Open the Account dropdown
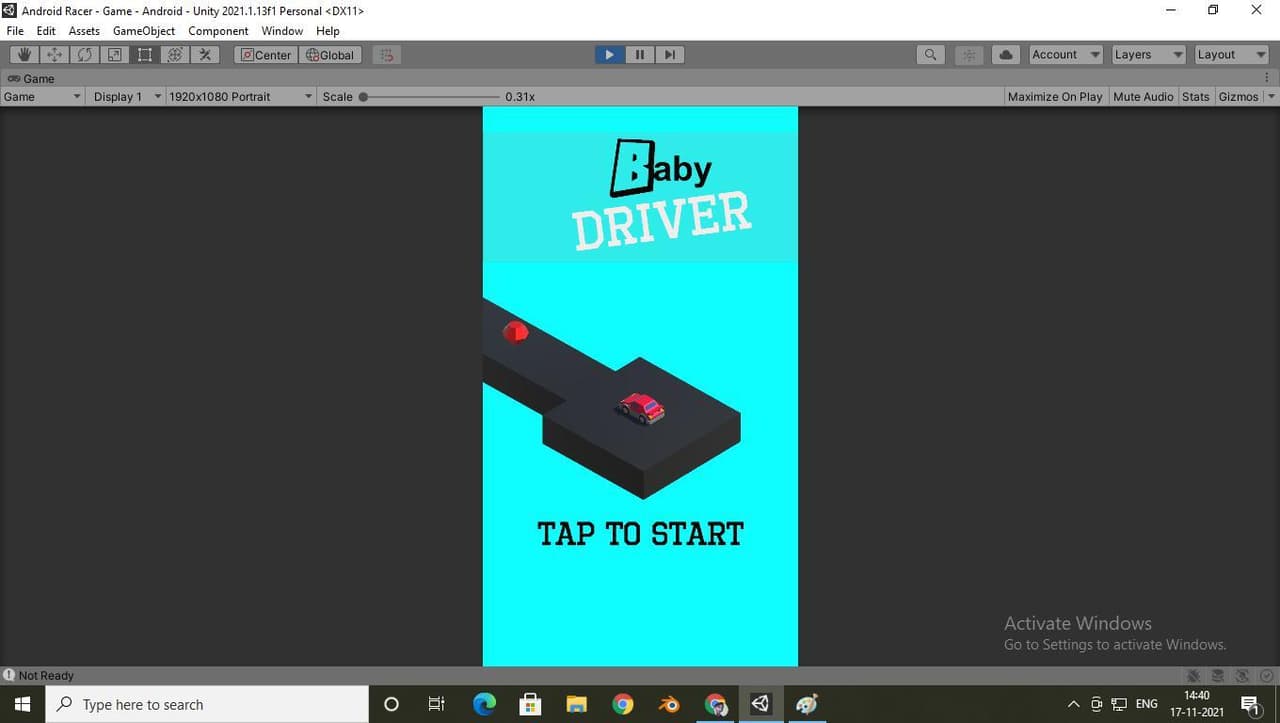Screen dimensions: 1280x723 pos(1066,55)
